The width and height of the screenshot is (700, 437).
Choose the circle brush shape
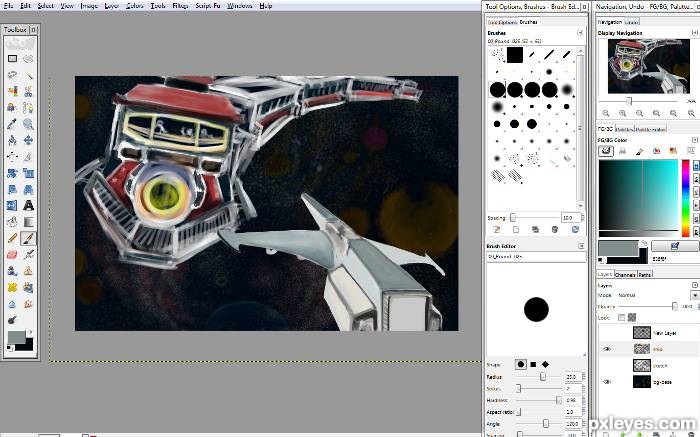pyautogui.click(x=521, y=365)
